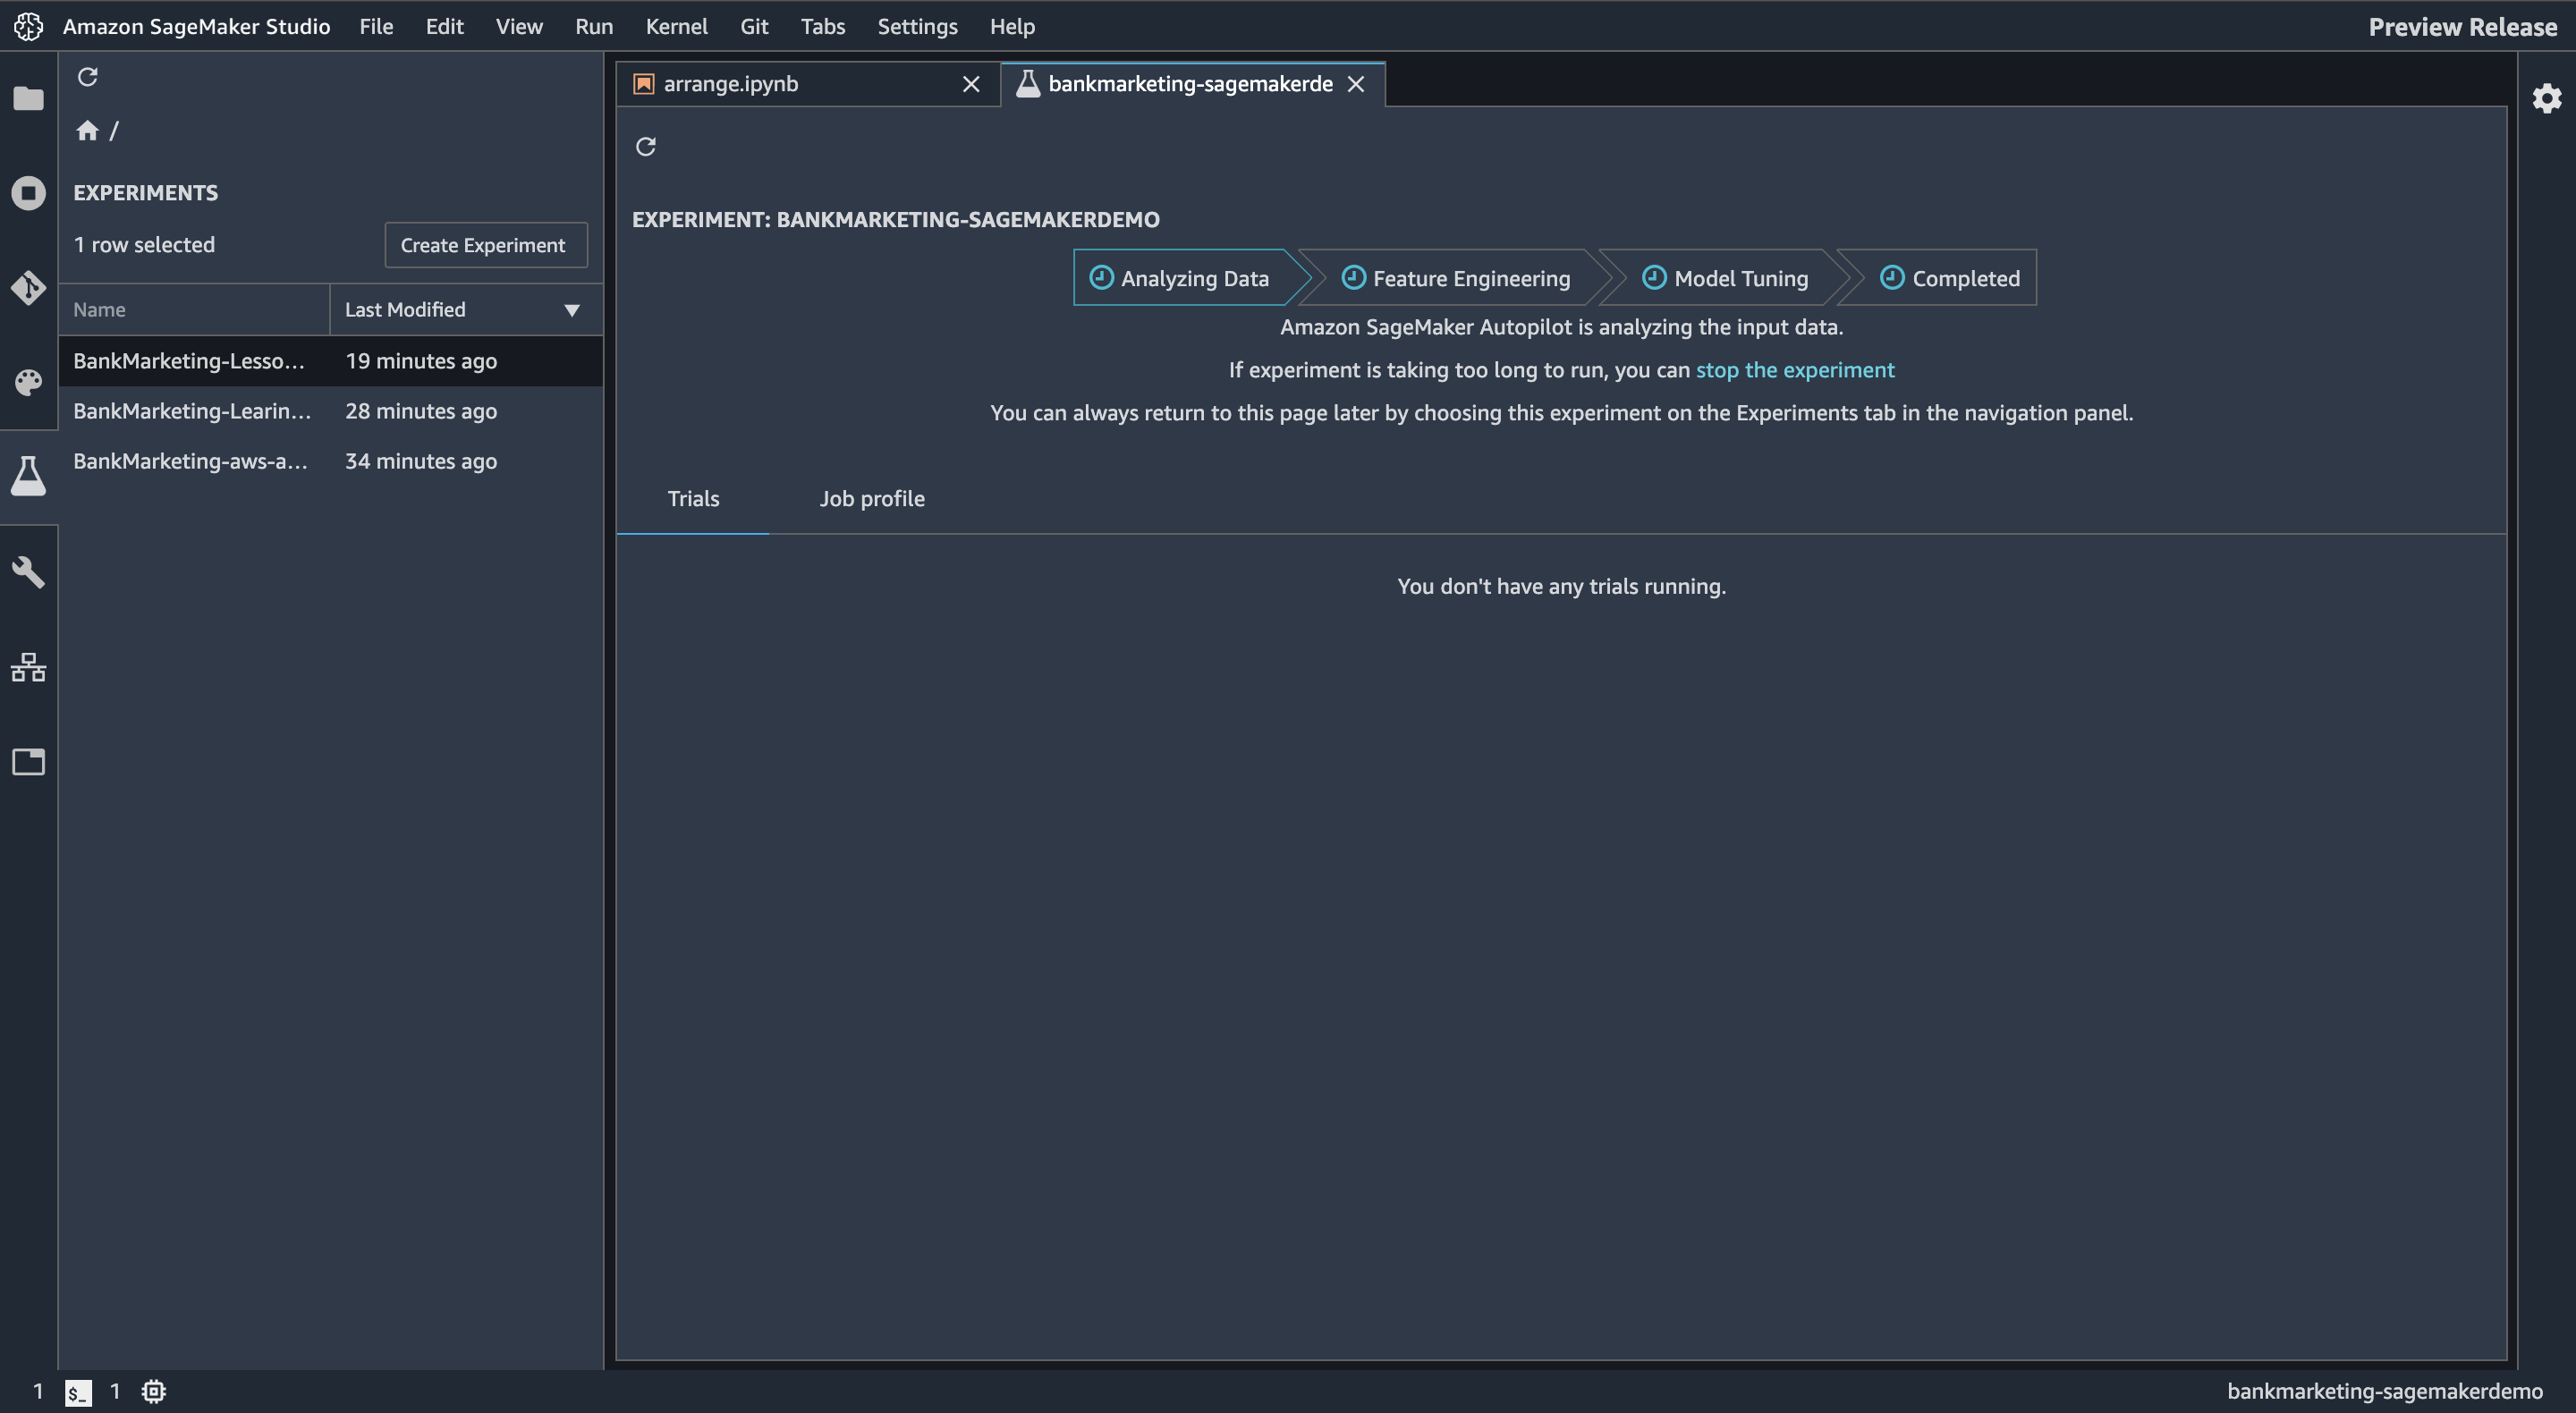Open the File menu

click(x=376, y=26)
